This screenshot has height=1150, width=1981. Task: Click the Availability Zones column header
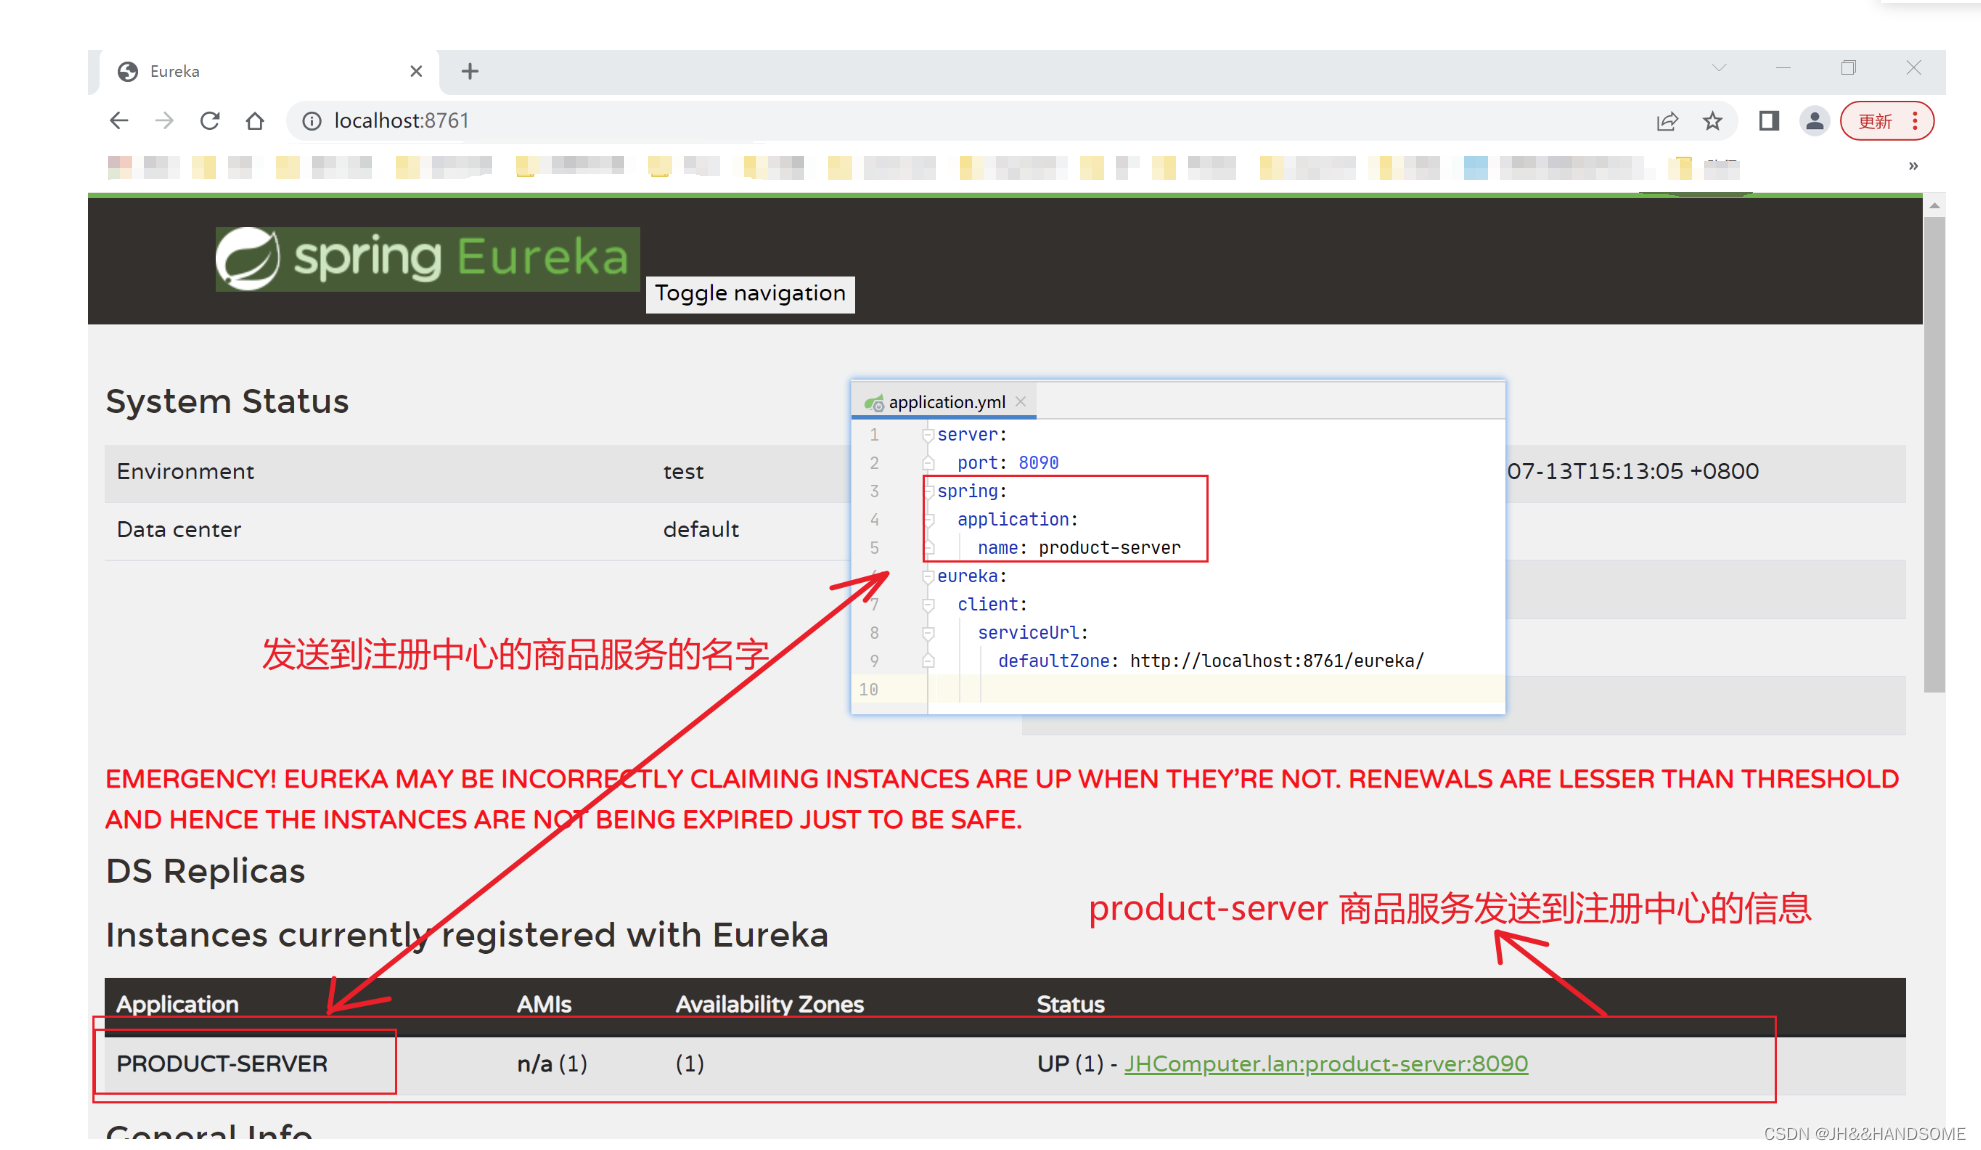tap(769, 1004)
